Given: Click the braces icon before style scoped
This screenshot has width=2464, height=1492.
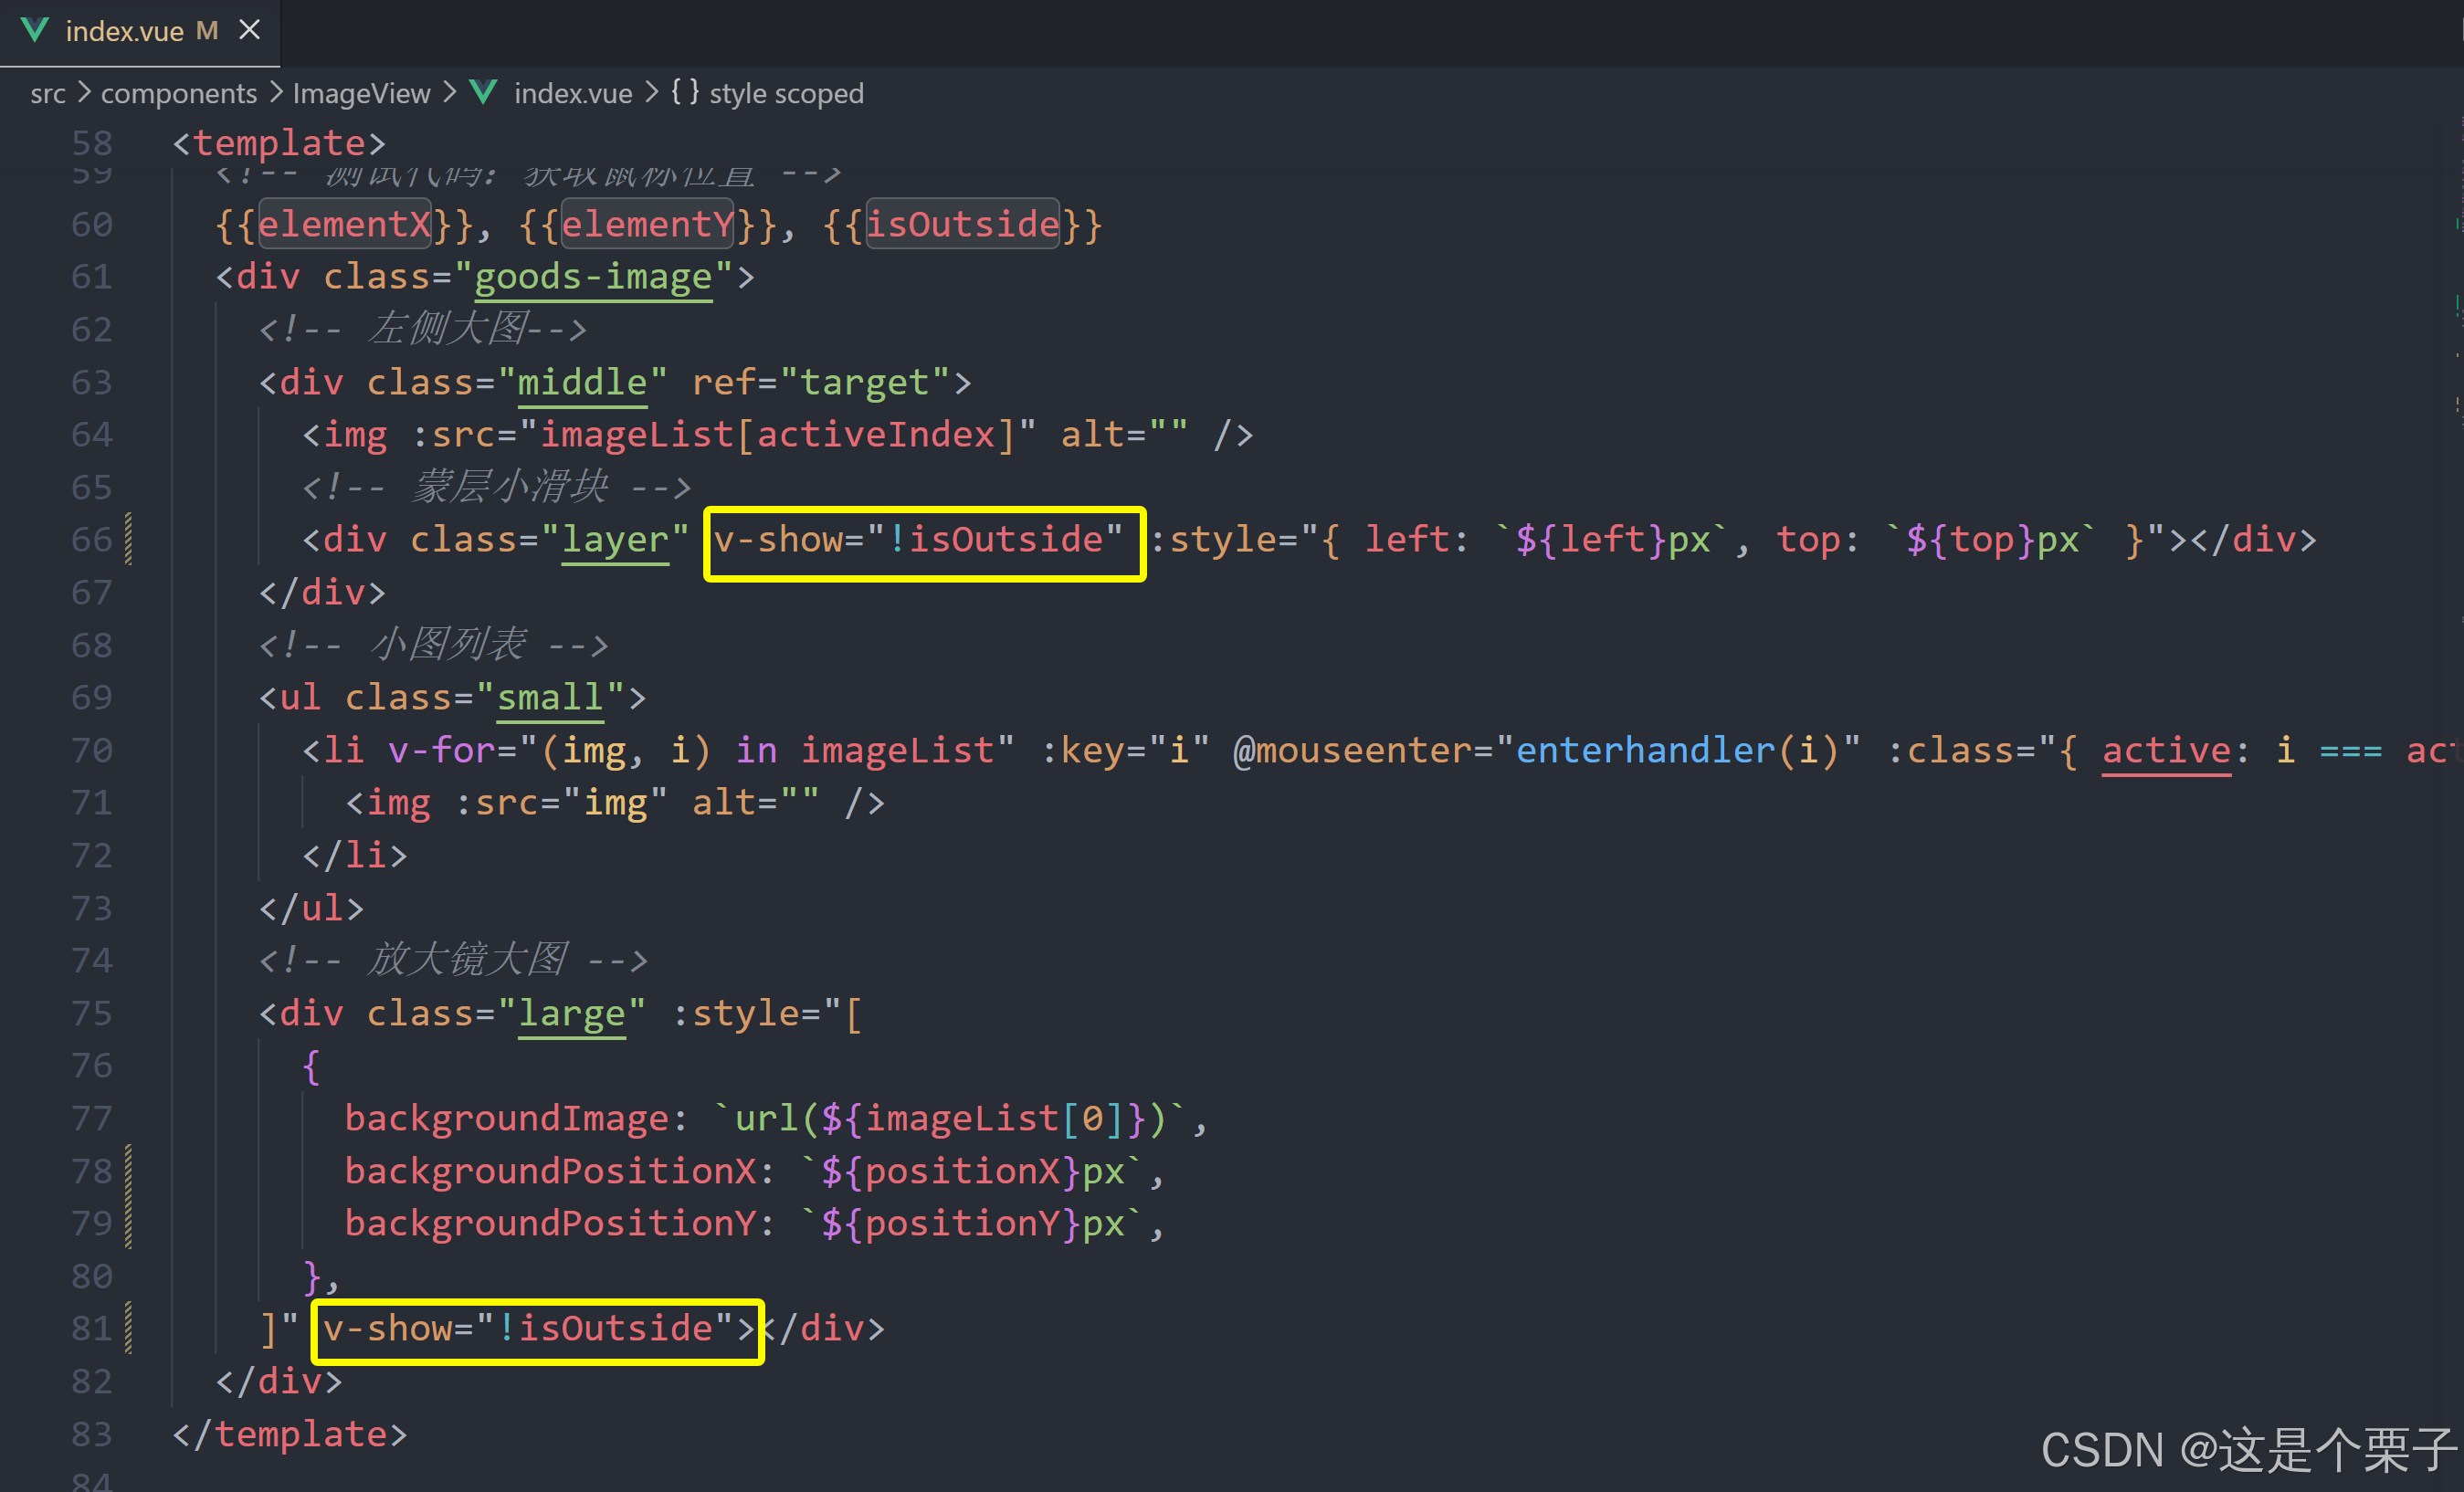Looking at the screenshot, I should (685, 92).
